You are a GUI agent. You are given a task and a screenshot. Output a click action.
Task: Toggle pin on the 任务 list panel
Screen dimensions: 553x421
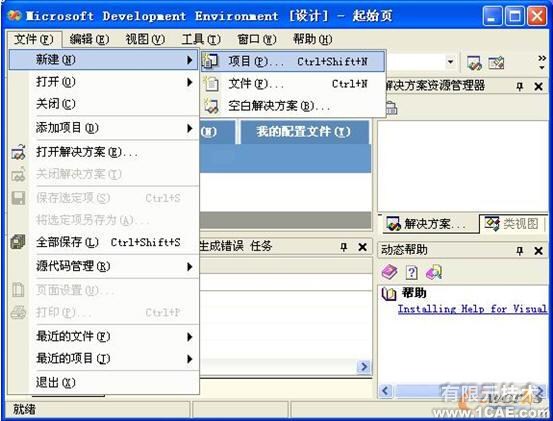tap(344, 247)
